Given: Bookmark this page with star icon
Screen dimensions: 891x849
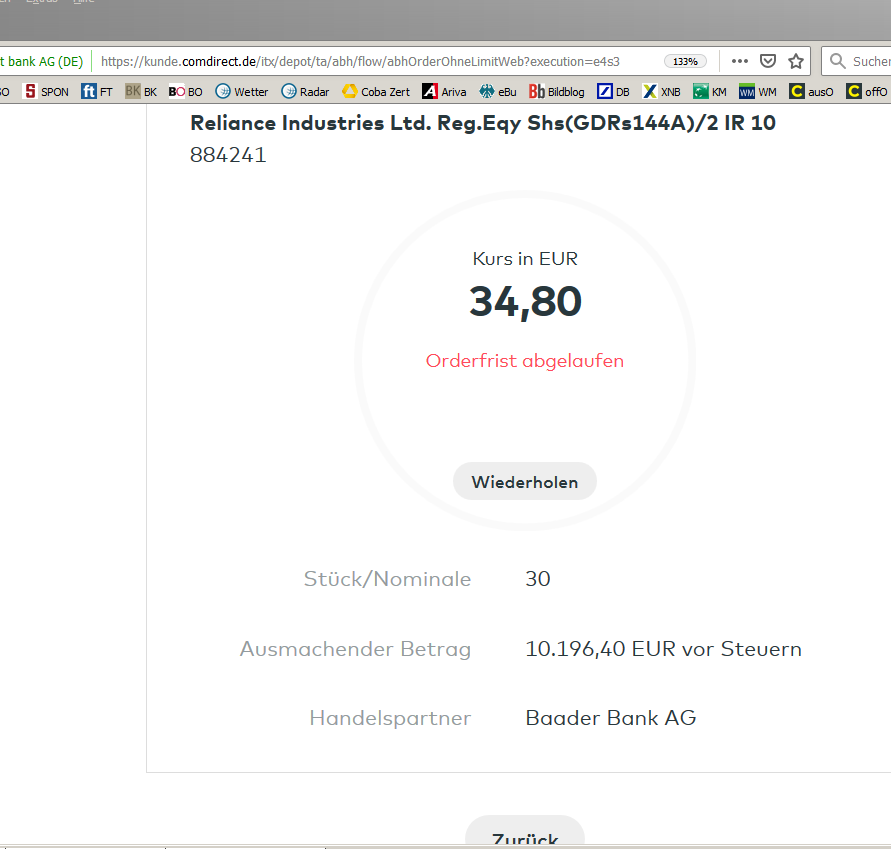Looking at the screenshot, I should click(x=796, y=61).
